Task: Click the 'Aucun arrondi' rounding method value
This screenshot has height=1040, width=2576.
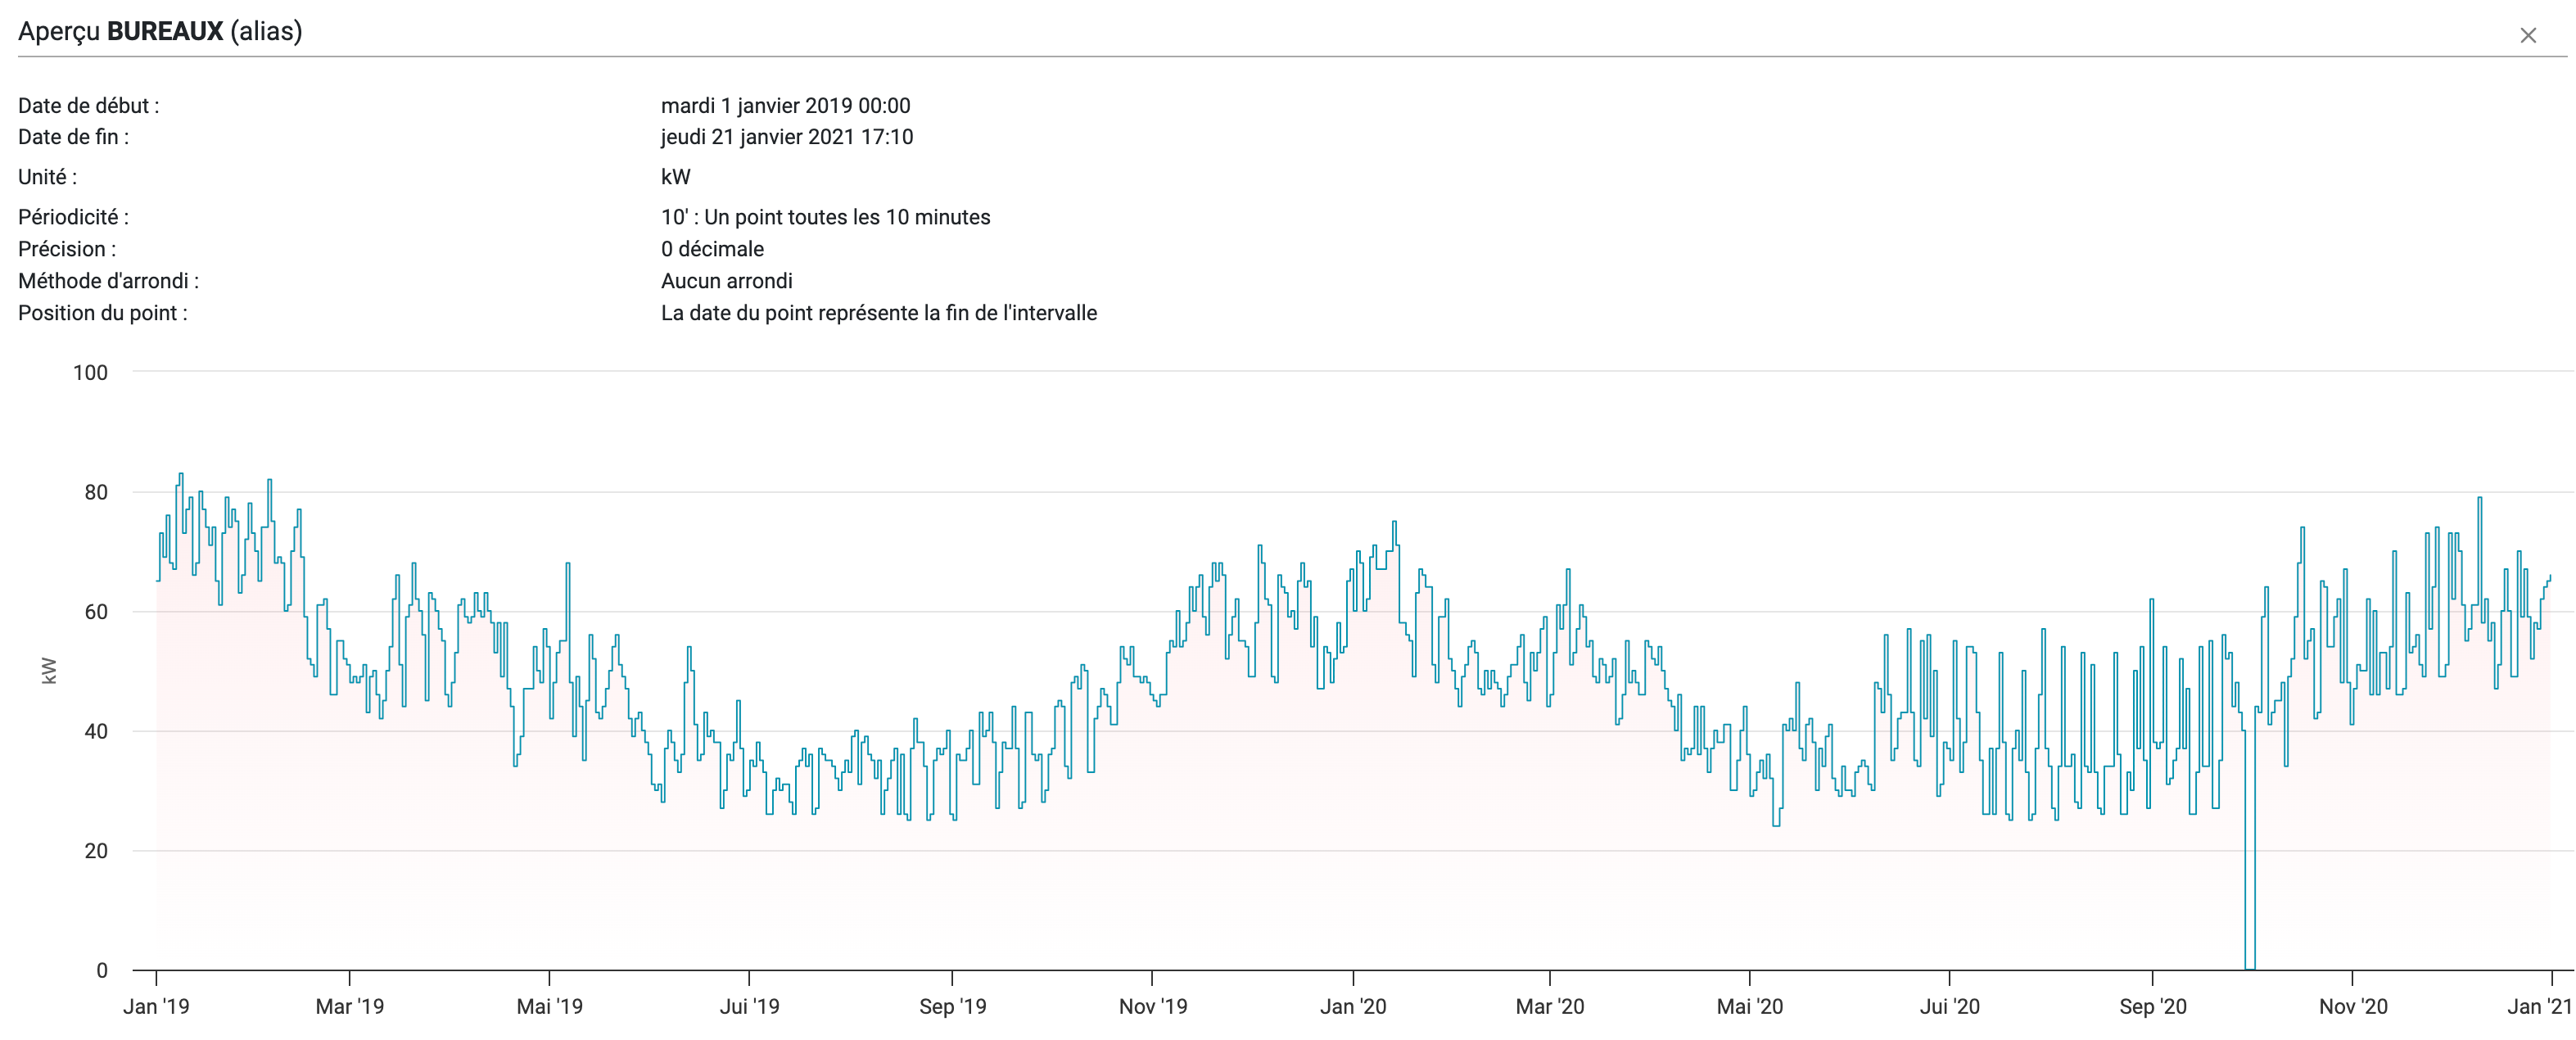Action: (x=726, y=281)
